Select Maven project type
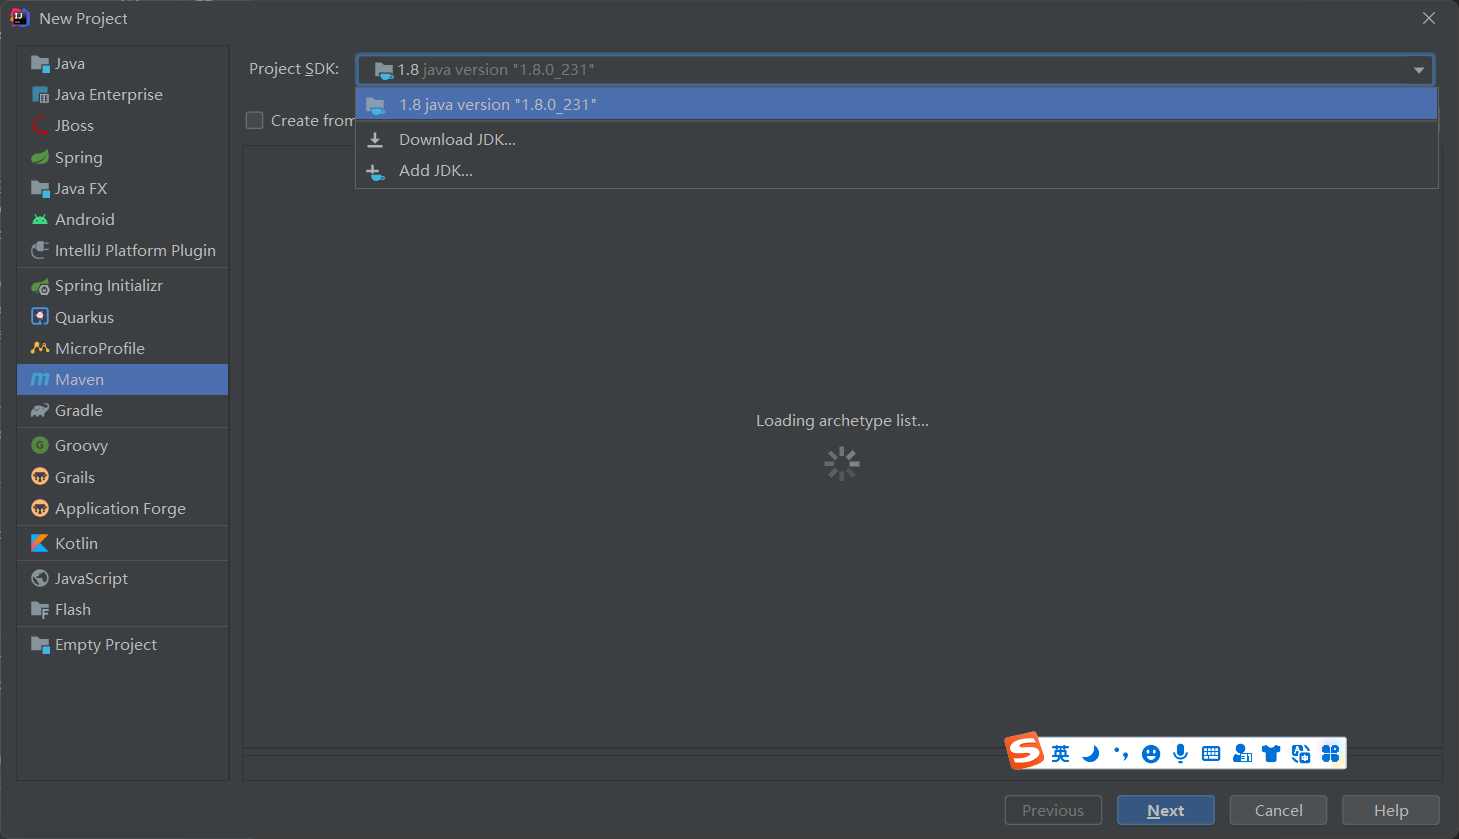The height and width of the screenshot is (839, 1459). (x=122, y=379)
